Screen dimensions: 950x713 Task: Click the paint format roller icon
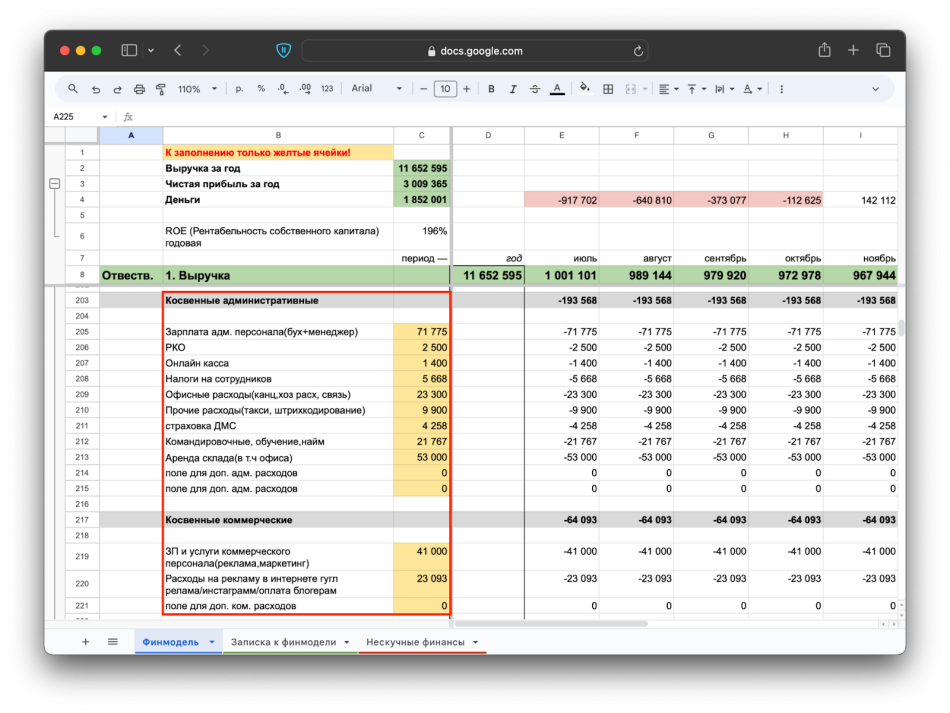[x=160, y=89]
